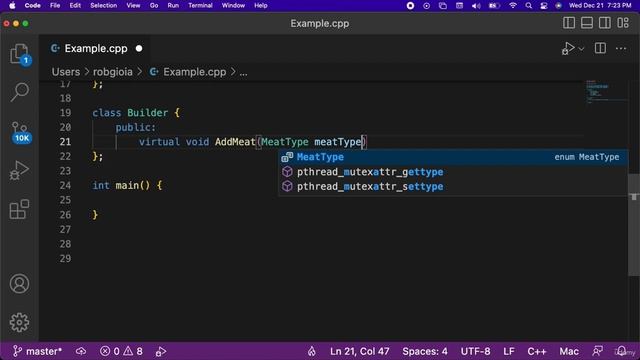The height and width of the screenshot is (360, 640).
Task: Expand the breadcrumb ellipsis symbol segment
Action: point(243,72)
